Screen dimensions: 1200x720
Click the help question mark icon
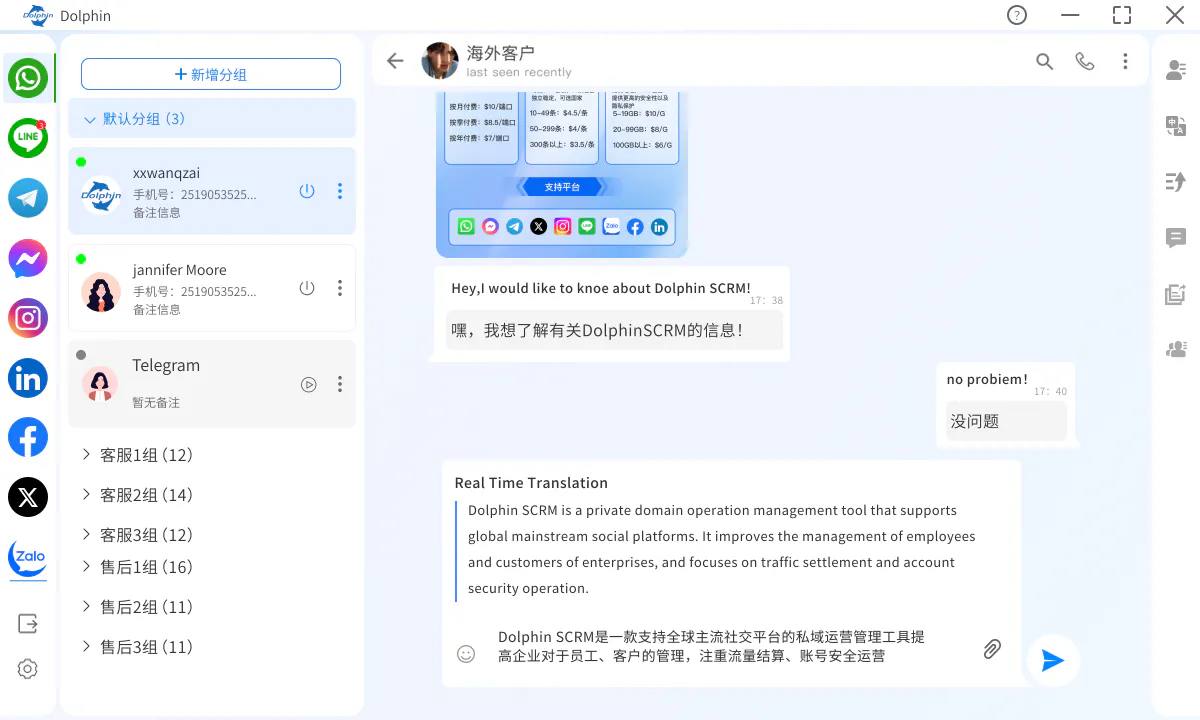click(x=1017, y=15)
